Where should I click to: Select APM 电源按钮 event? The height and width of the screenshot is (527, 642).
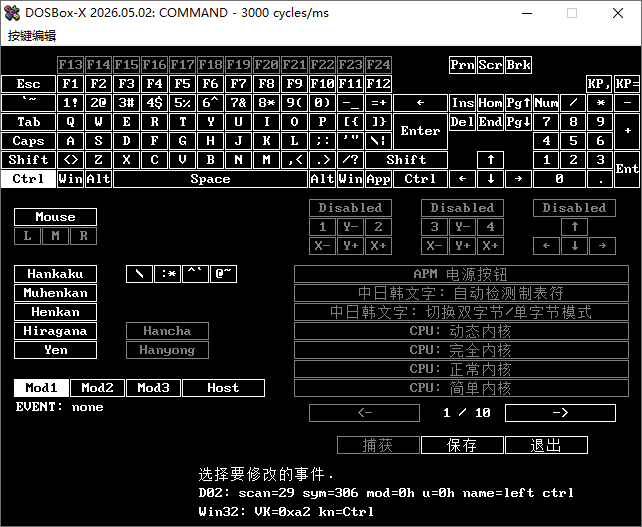[461, 274]
